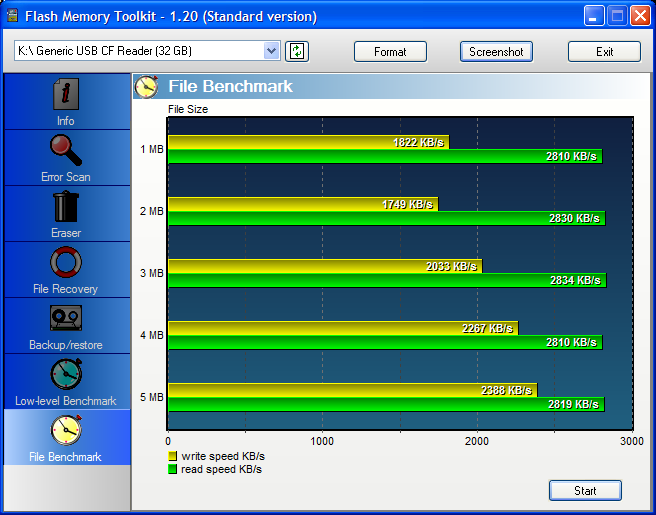
Task: Click the yellow write speed legend swatch
Action: point(173,456)
